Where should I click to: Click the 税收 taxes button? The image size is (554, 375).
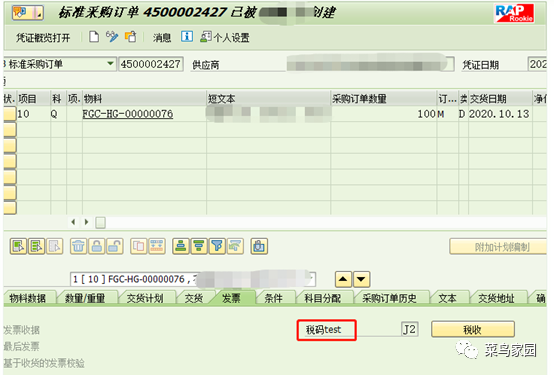[x=473, y=330]
